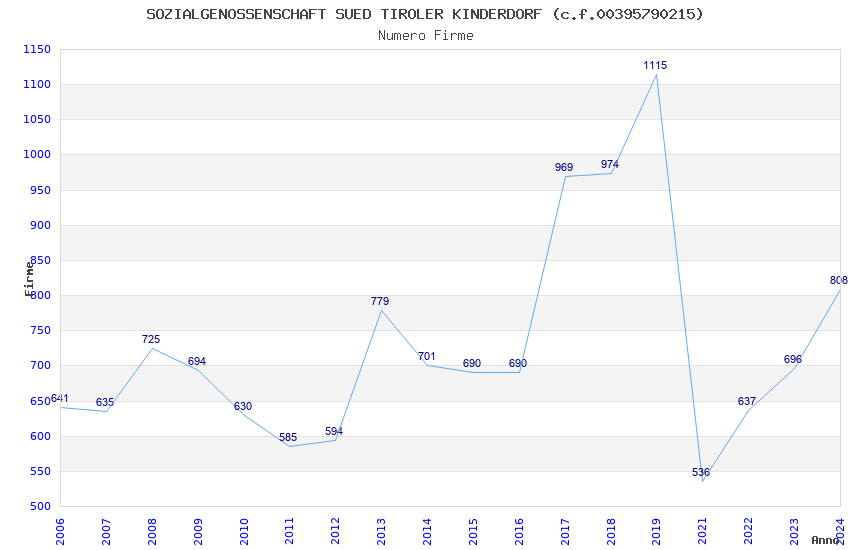Viewport: 850px width, 550px height.
Task: Select the data label 969
Action: (x=564, y=167)
